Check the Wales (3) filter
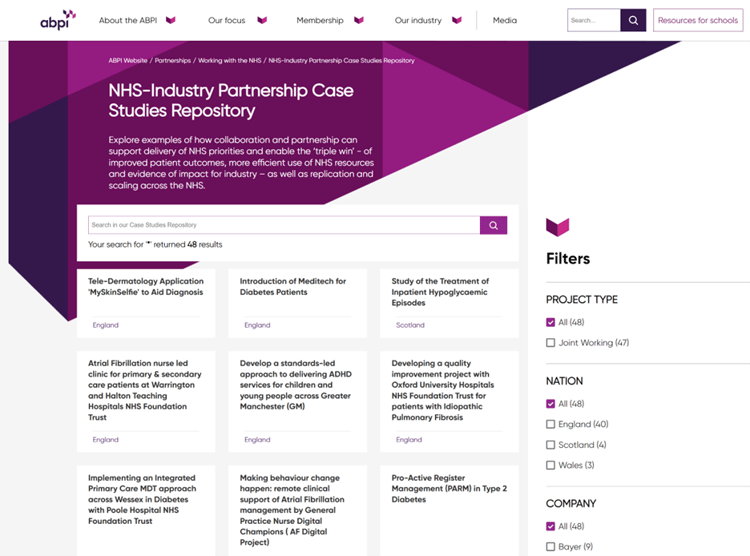The height and width of the screenshot is (556, 750). pyautogui.click(x=551, y=465)
